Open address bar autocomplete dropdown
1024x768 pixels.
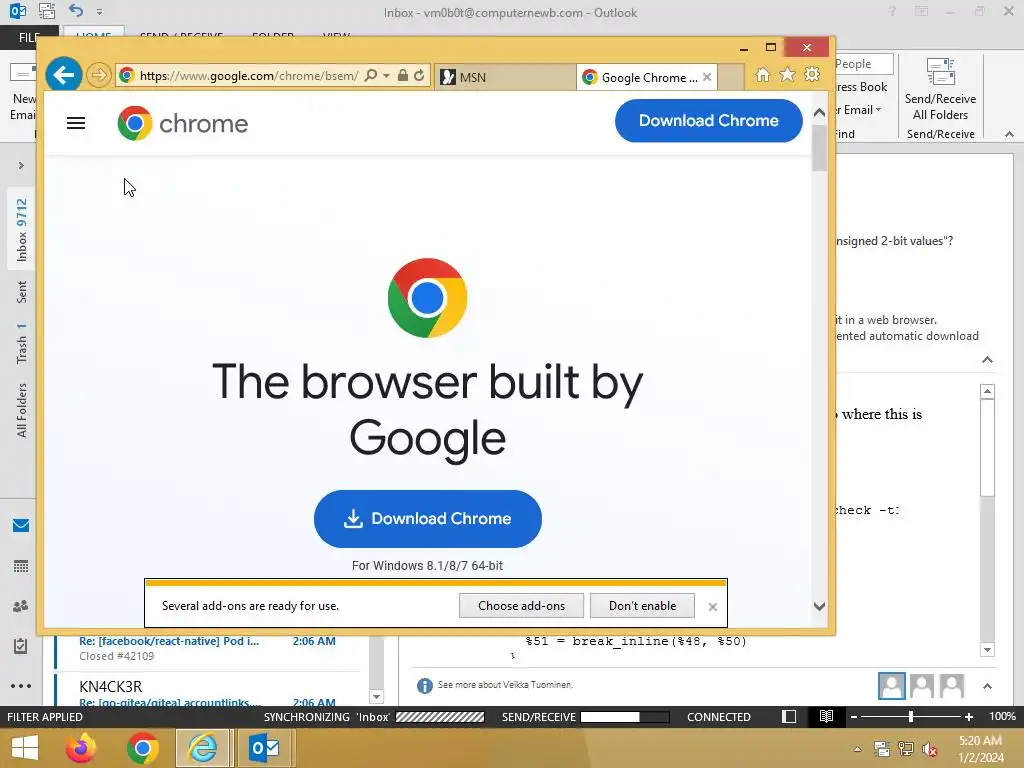click(387, 76)
